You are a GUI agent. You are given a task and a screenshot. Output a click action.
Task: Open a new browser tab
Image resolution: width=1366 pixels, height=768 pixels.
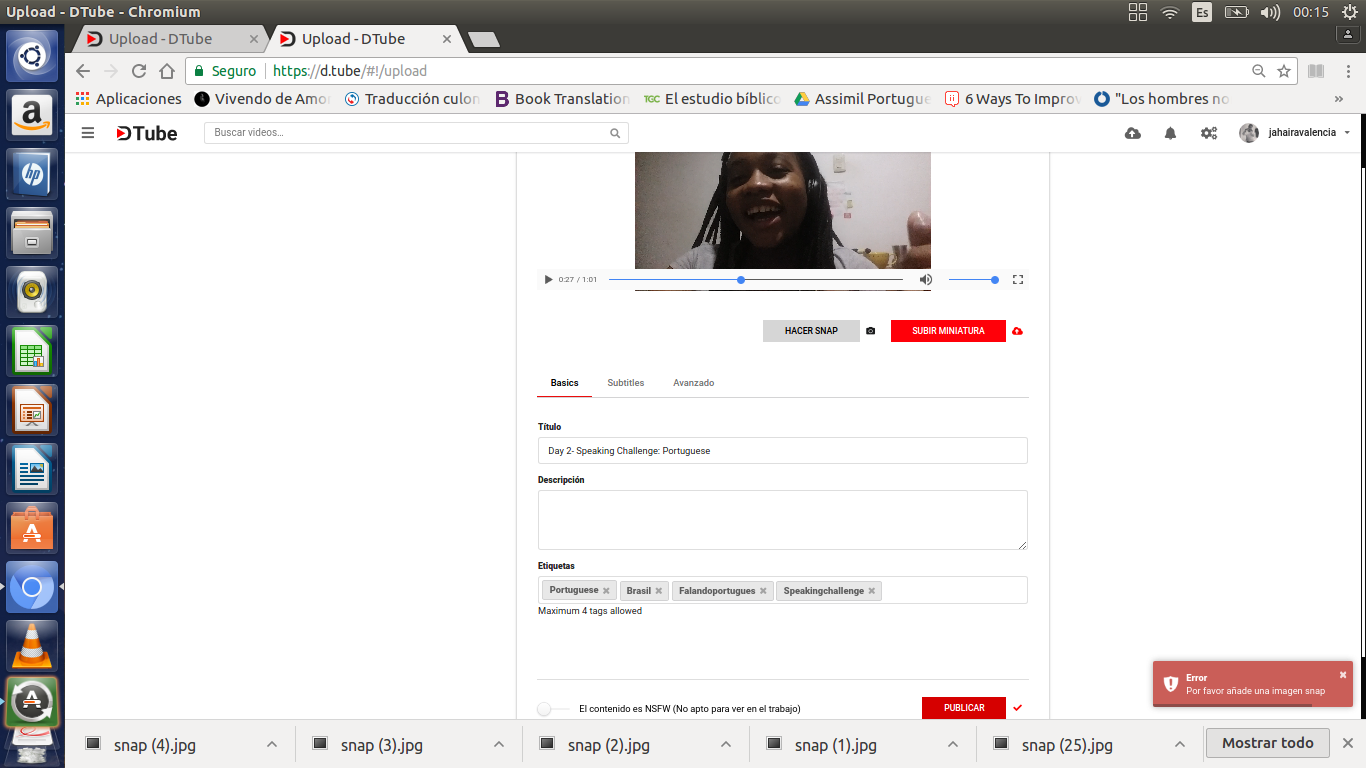(484, 40)
